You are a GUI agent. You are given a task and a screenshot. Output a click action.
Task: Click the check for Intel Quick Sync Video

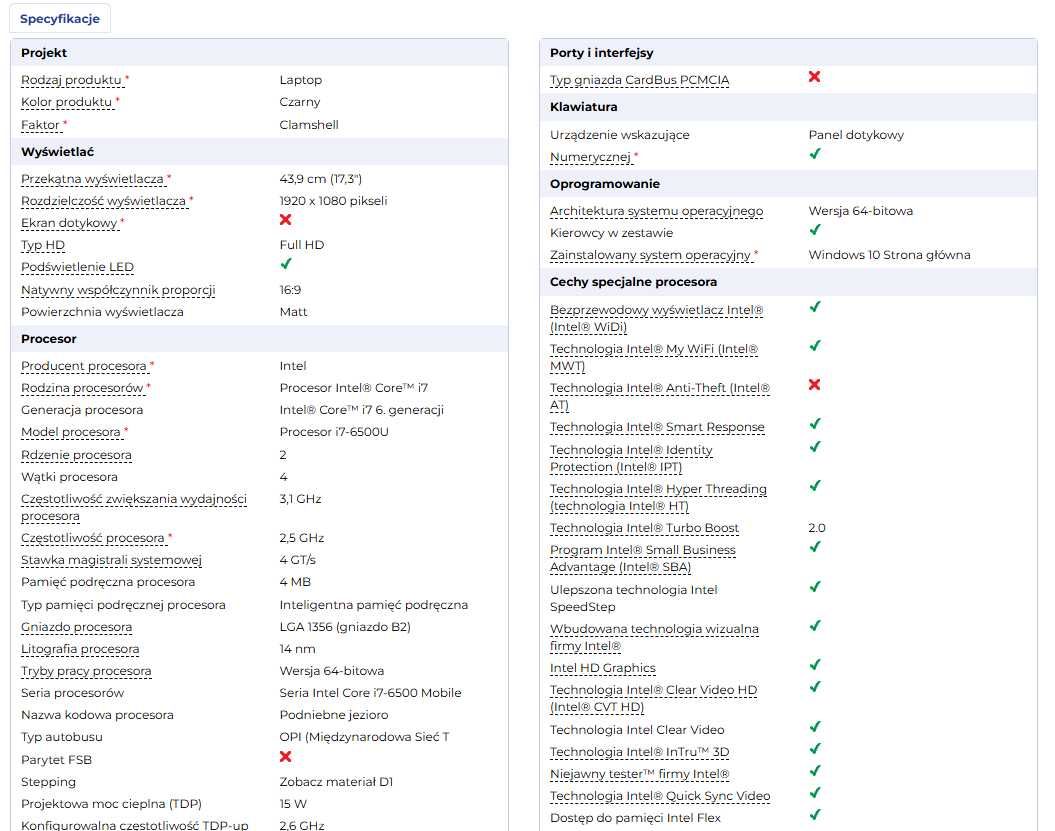(815, 793)
